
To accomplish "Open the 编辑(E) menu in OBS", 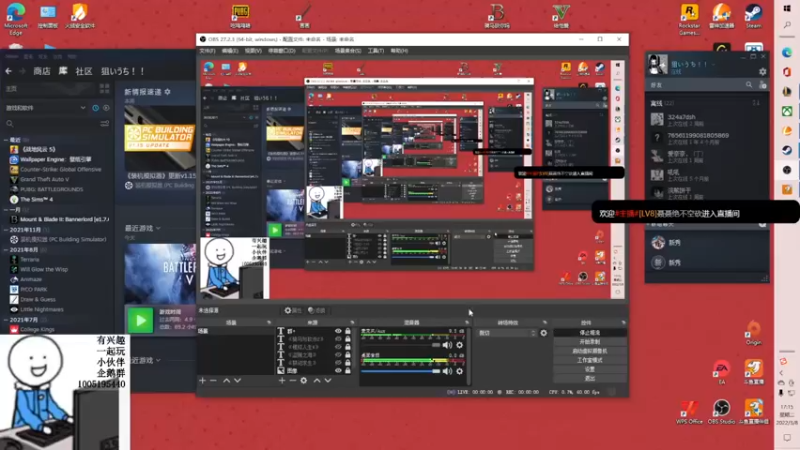I will tap(230, 51).
